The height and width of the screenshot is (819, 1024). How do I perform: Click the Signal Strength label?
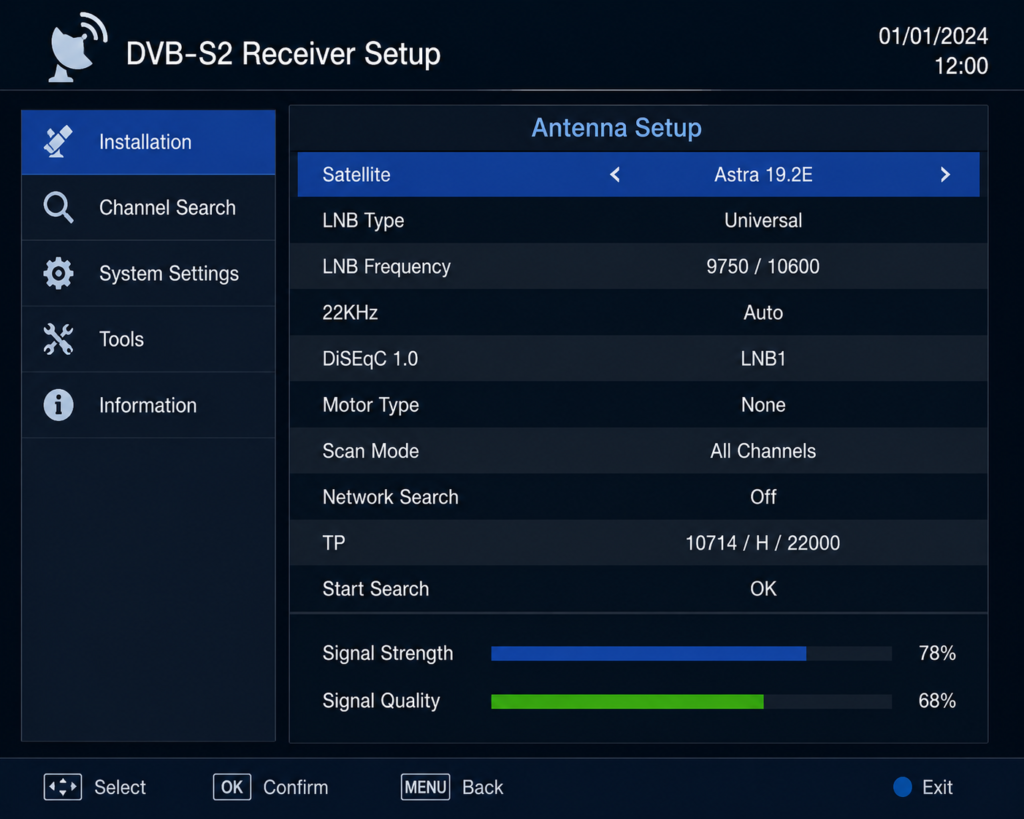click(387, 654)
